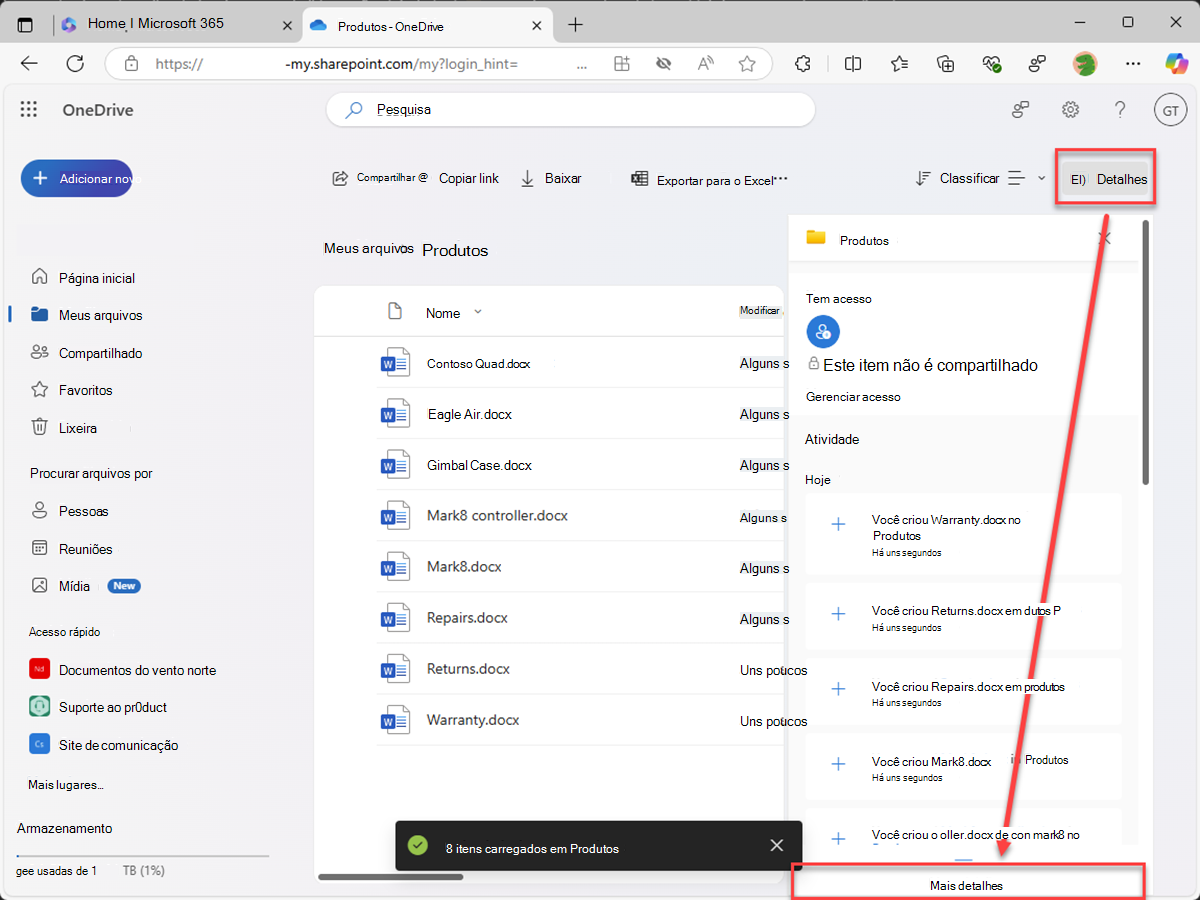
Task: Browse files by Reuniões
Action: 72,549
